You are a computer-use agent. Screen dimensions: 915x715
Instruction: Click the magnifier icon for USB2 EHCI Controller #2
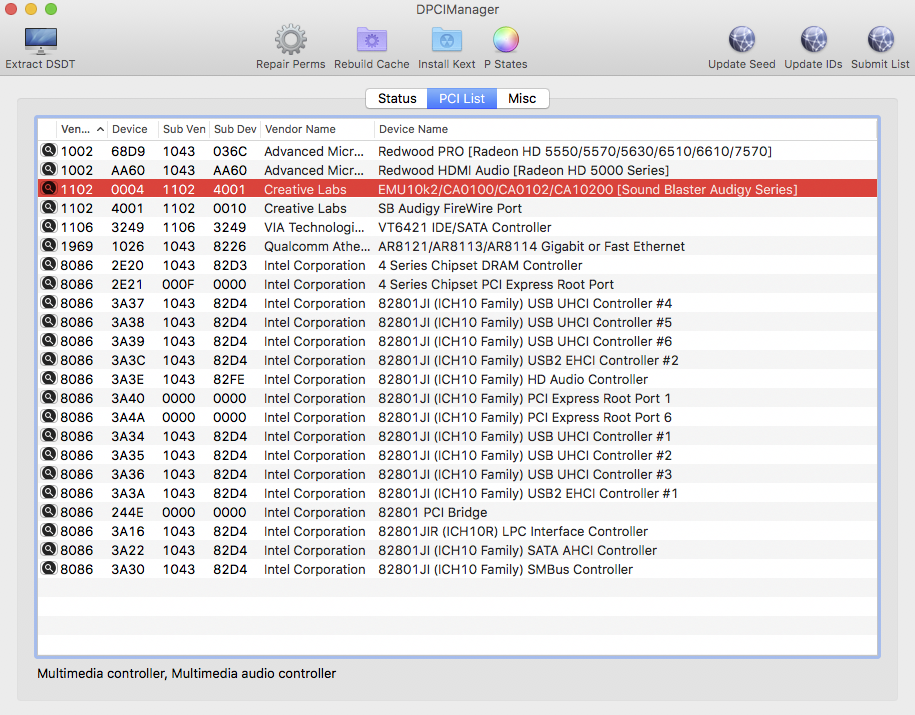point(49,359)
